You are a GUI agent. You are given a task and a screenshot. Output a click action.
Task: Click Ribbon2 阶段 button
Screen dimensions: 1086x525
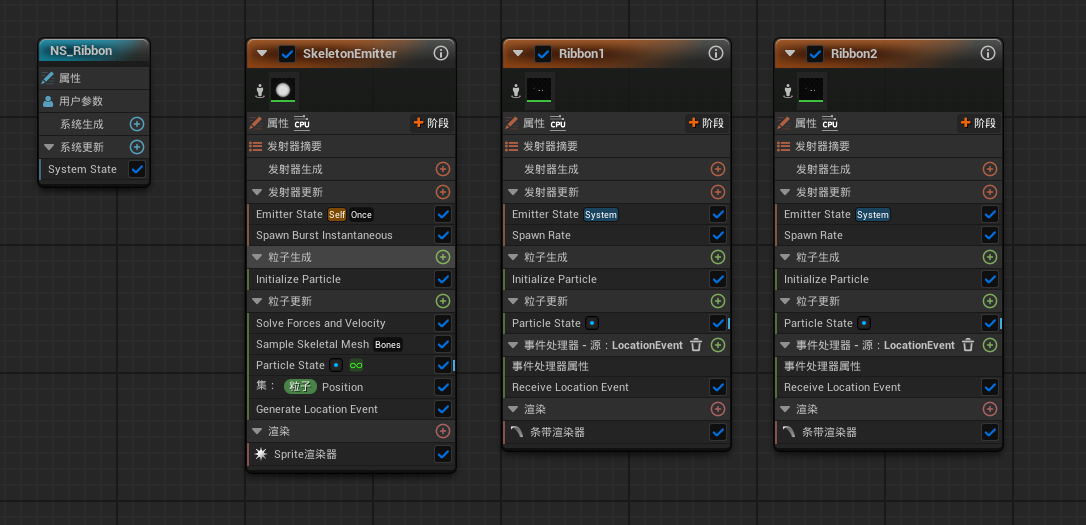click(x=978, y=123)
